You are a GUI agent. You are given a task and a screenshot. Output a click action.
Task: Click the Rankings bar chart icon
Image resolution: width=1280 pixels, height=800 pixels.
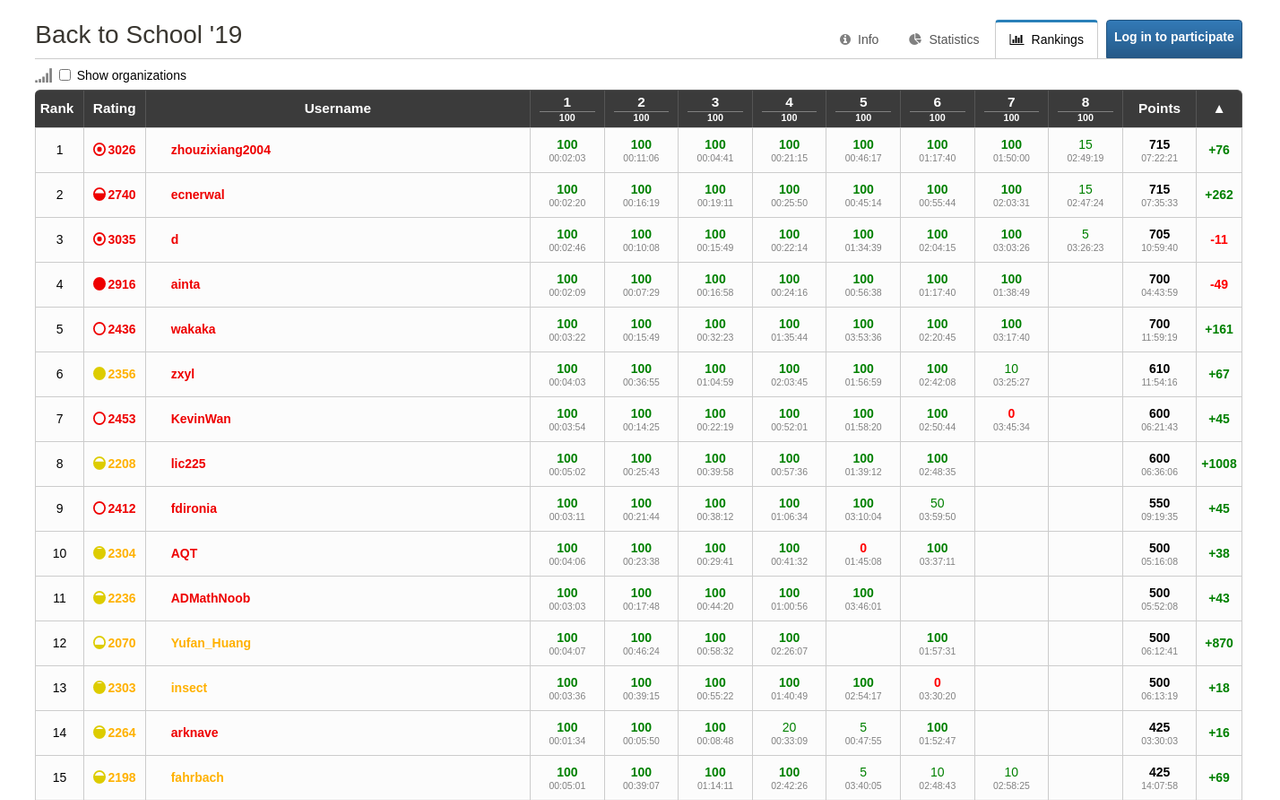1017,40
